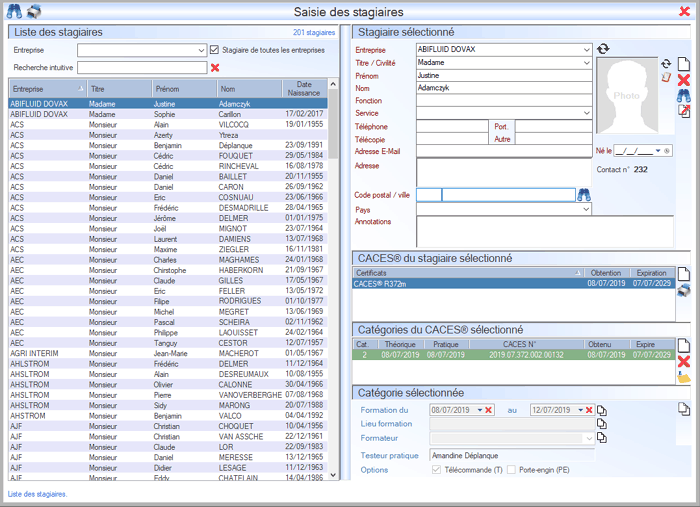Sort the list by Entreprise column header
The image size is (700, 507).
pyautogui.click(x=48, y=89)
